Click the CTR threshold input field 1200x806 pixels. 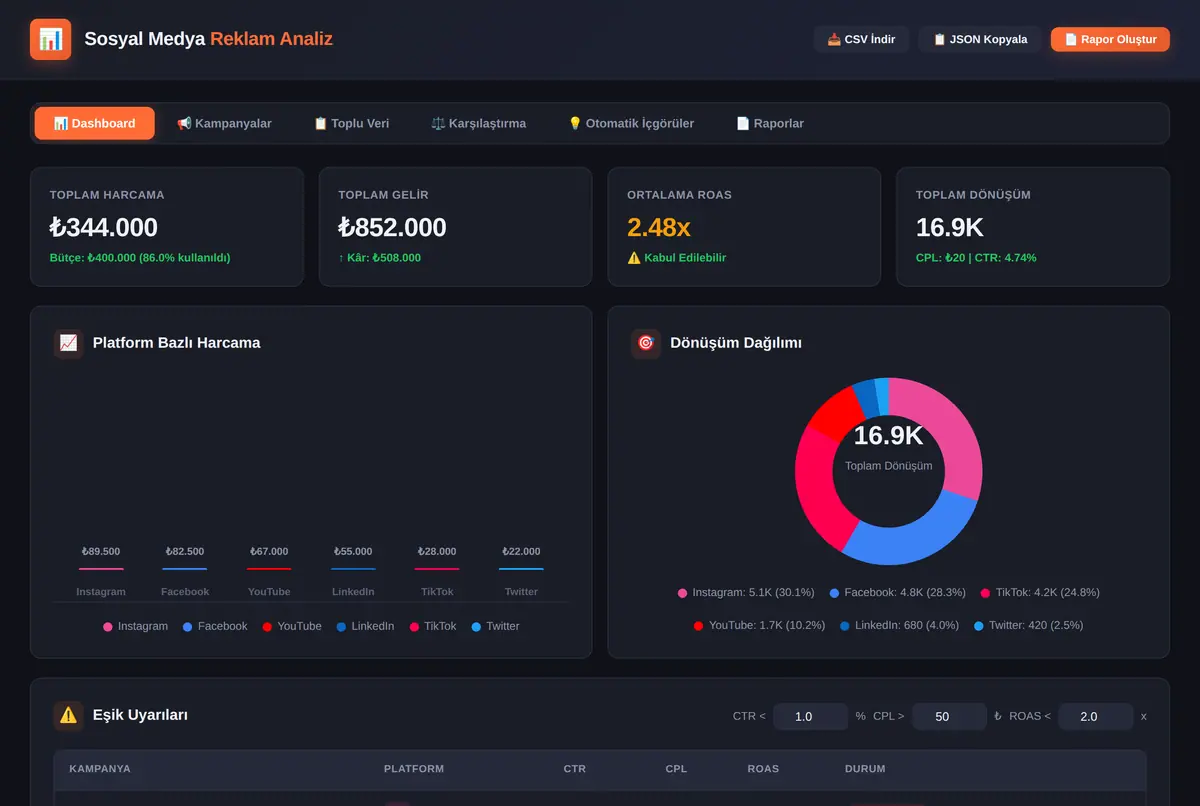pyautogui.click(x=810, y=716)
